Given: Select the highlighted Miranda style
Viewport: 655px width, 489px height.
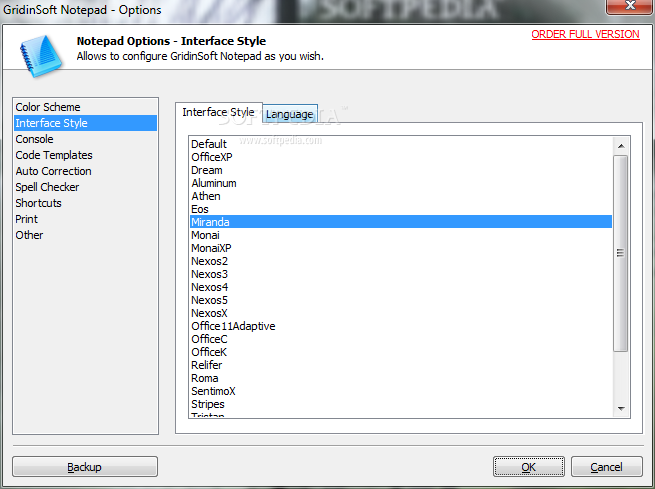Looking at the screenshot, I should point(401,222).
